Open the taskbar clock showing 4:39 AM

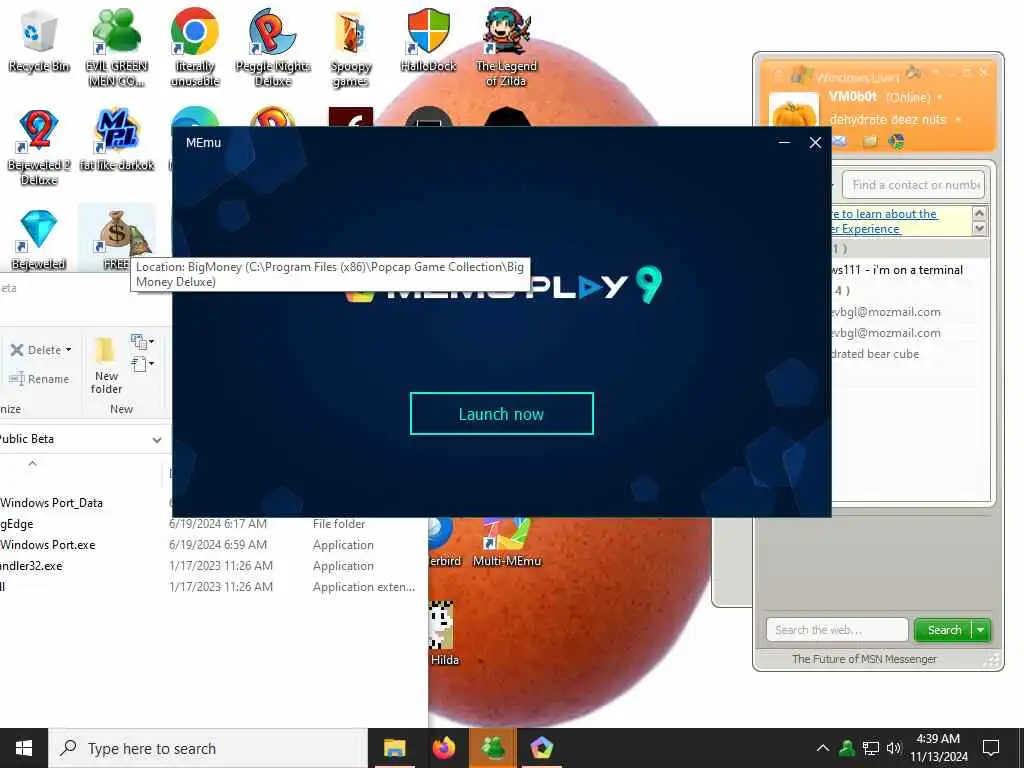(938, 748)
